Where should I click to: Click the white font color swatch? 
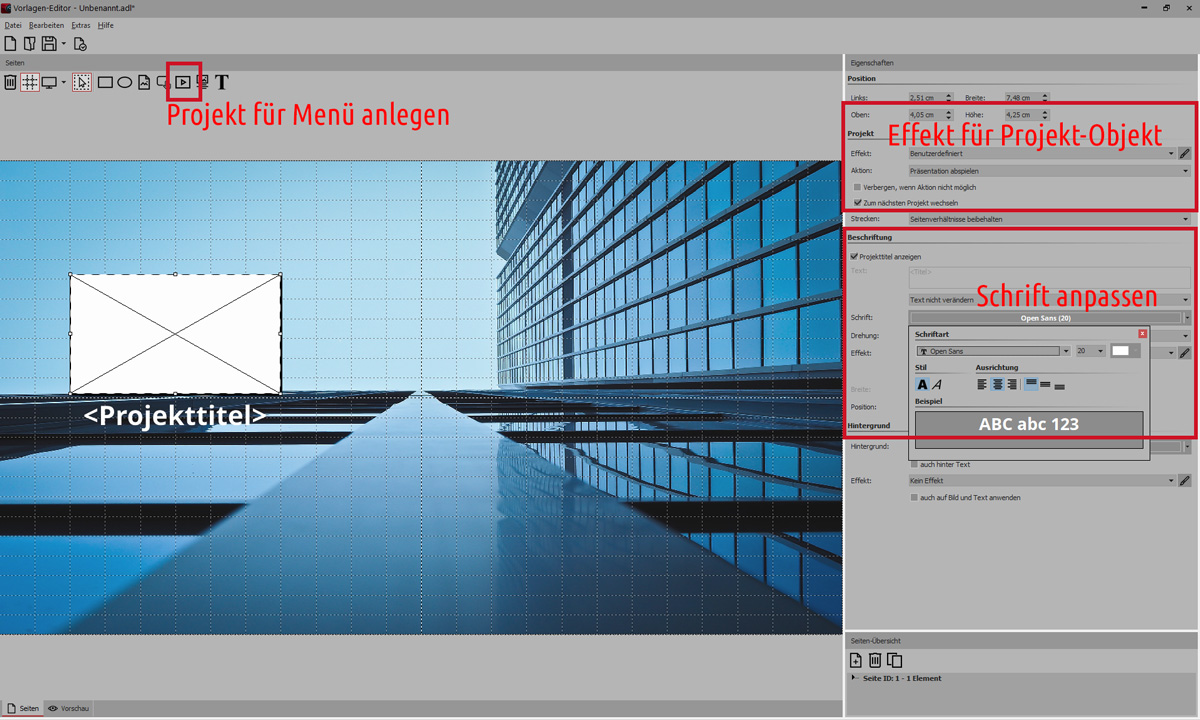1120,351
